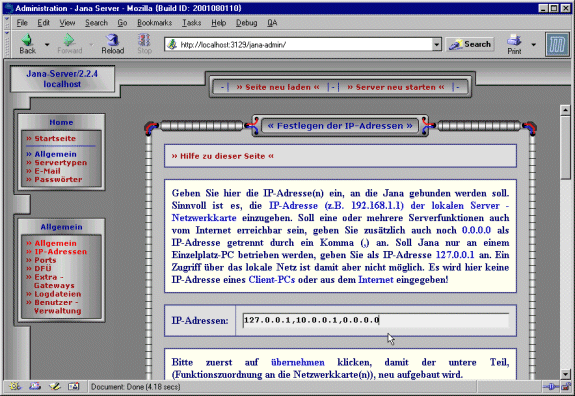This screenshot has height=396, width=575.
Task: Open the Edit menu
Action: [43, 23]
